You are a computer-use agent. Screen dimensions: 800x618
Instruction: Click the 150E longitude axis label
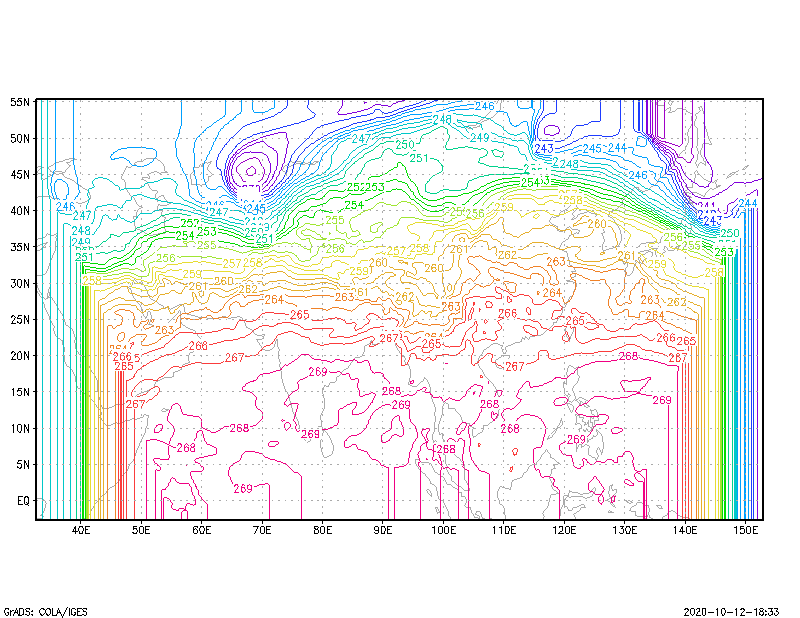coord(745,530)
